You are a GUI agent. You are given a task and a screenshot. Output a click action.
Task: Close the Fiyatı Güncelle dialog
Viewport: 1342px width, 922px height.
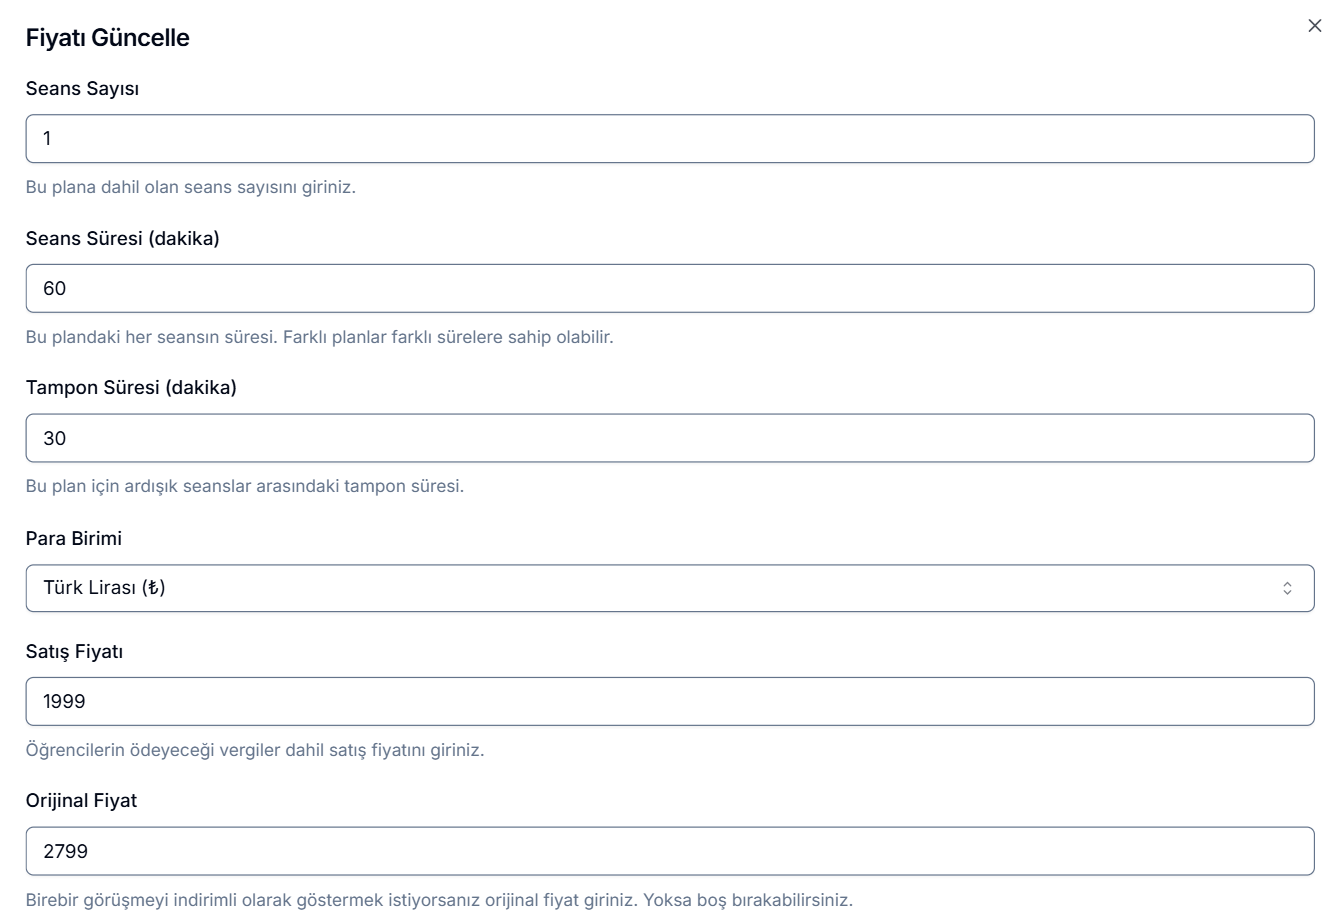[1314, 26]
